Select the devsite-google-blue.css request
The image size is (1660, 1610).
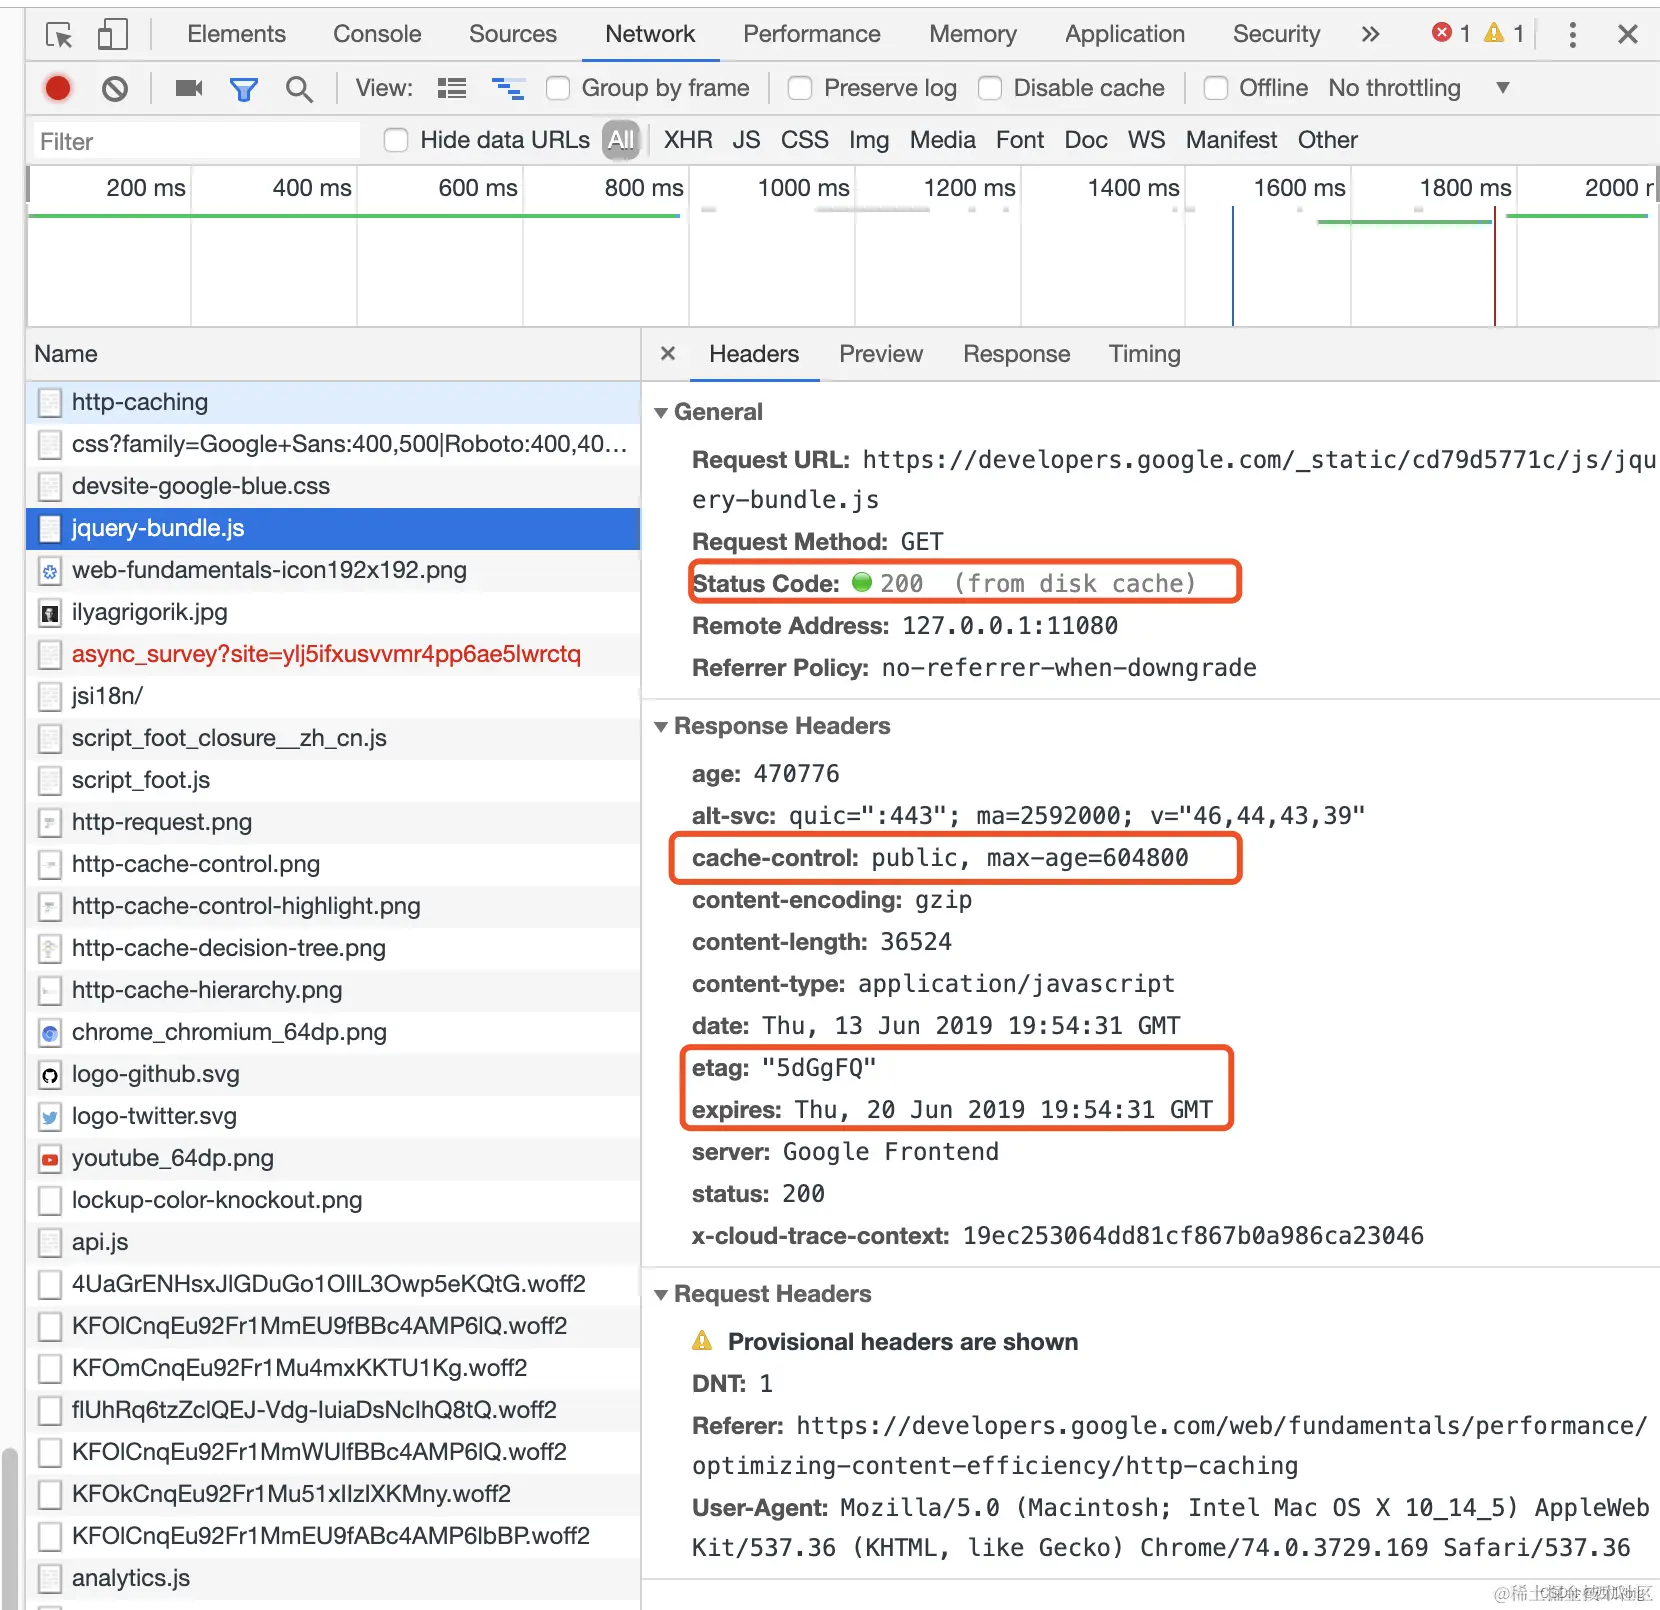tap(333, 487)
